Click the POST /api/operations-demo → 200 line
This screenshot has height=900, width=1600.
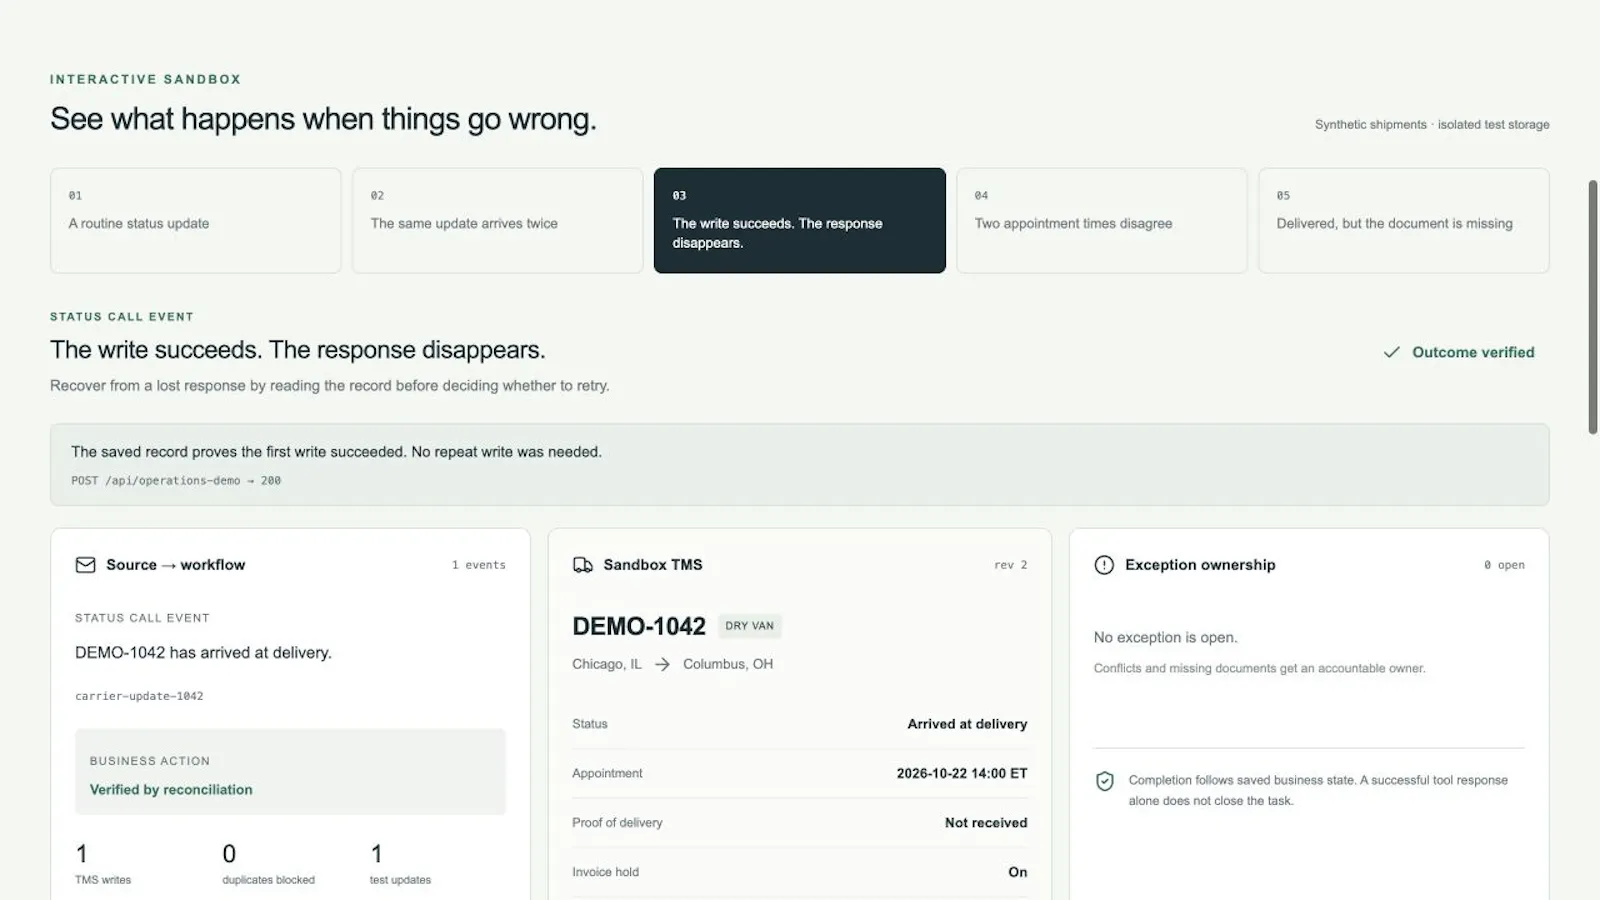coord(176,481)
